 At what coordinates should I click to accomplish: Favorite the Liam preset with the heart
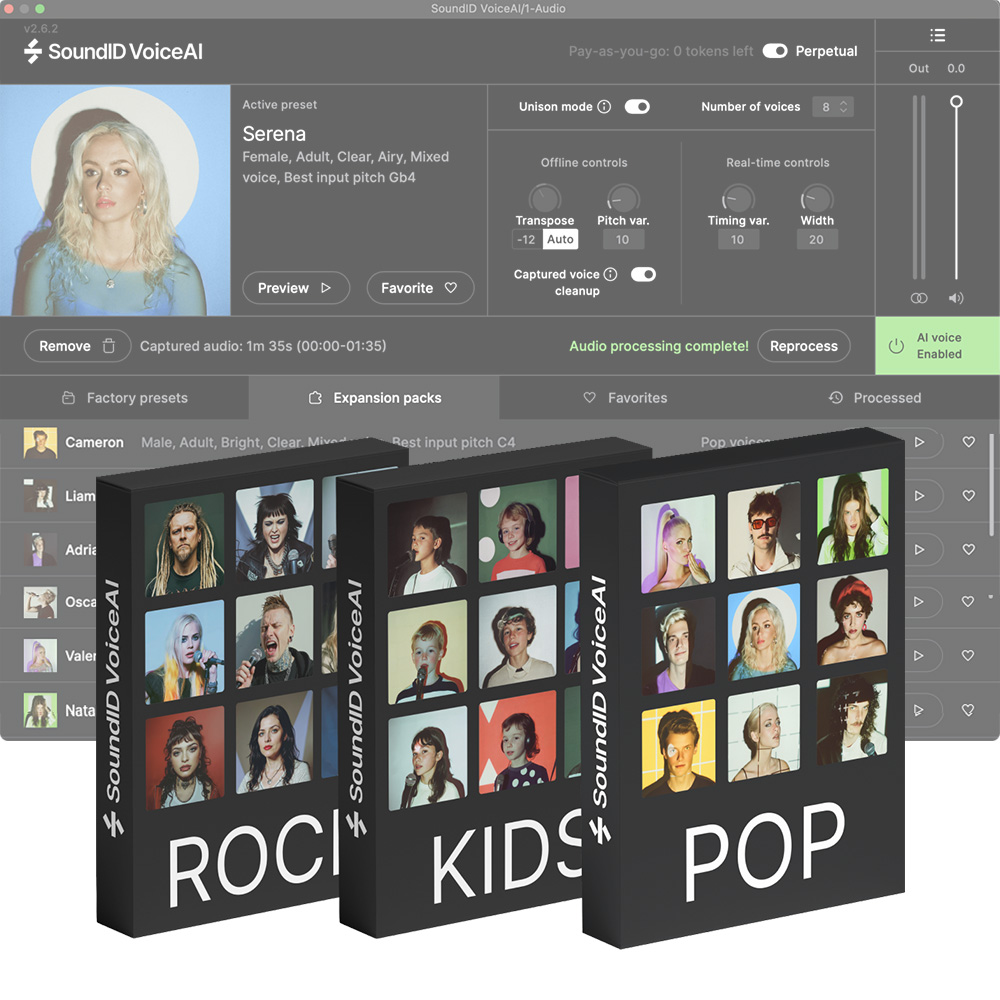968,496
